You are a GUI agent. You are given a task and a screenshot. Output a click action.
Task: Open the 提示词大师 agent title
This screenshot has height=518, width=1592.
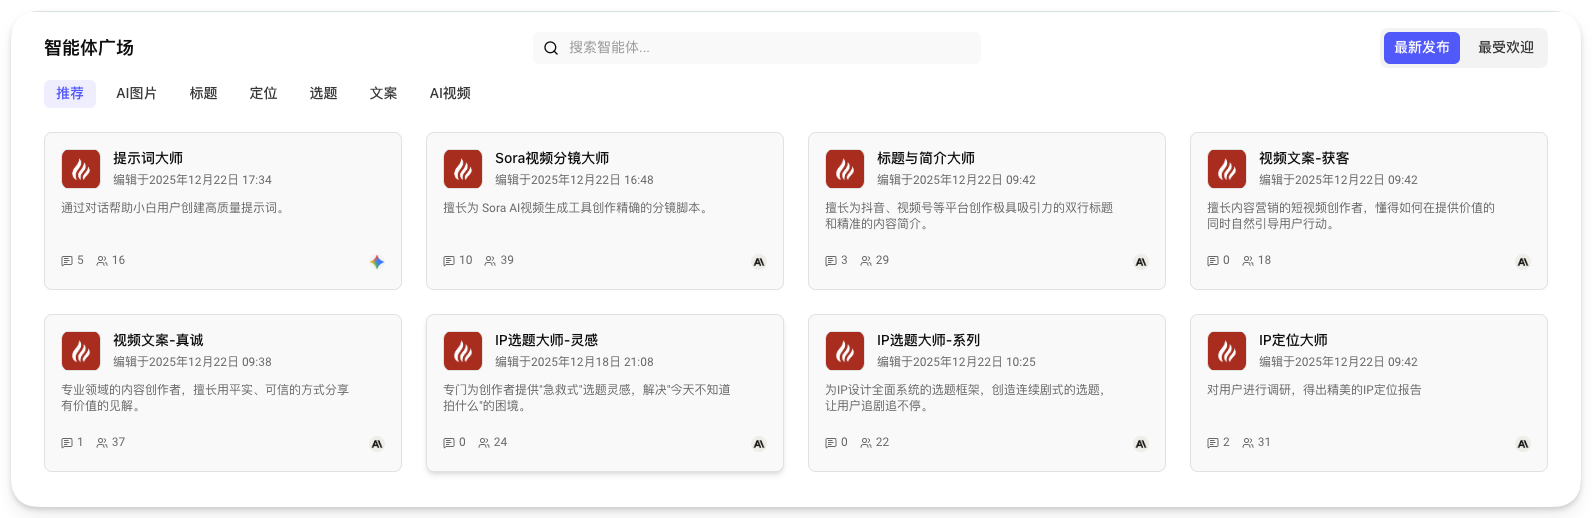[148, 158]
